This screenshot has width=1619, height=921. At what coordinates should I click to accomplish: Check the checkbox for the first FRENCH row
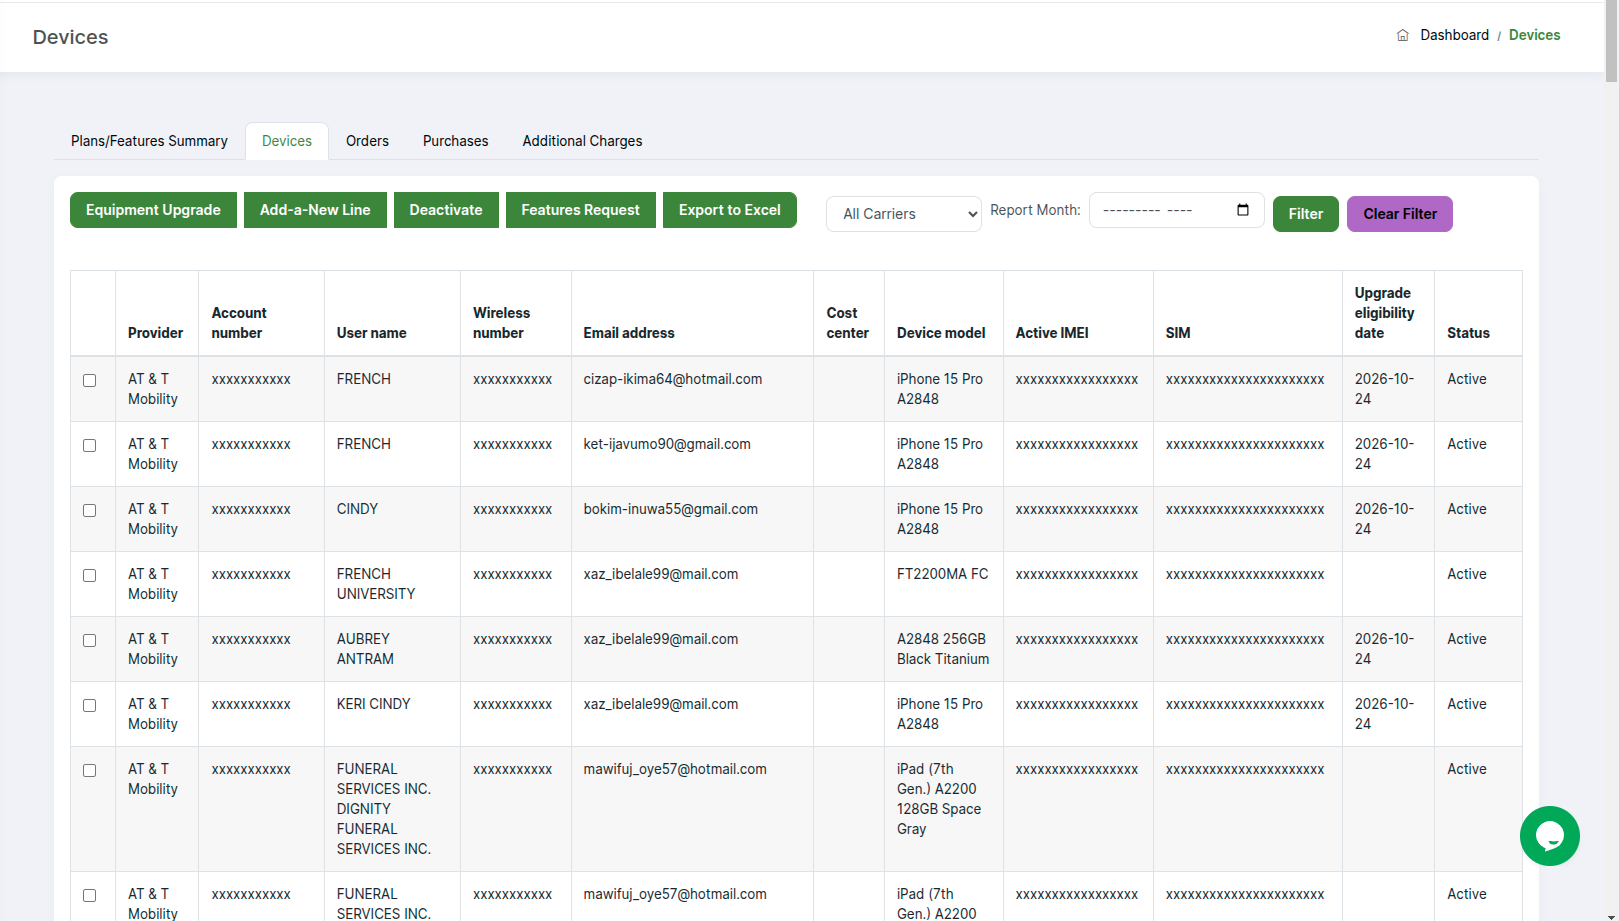(89, 380)
